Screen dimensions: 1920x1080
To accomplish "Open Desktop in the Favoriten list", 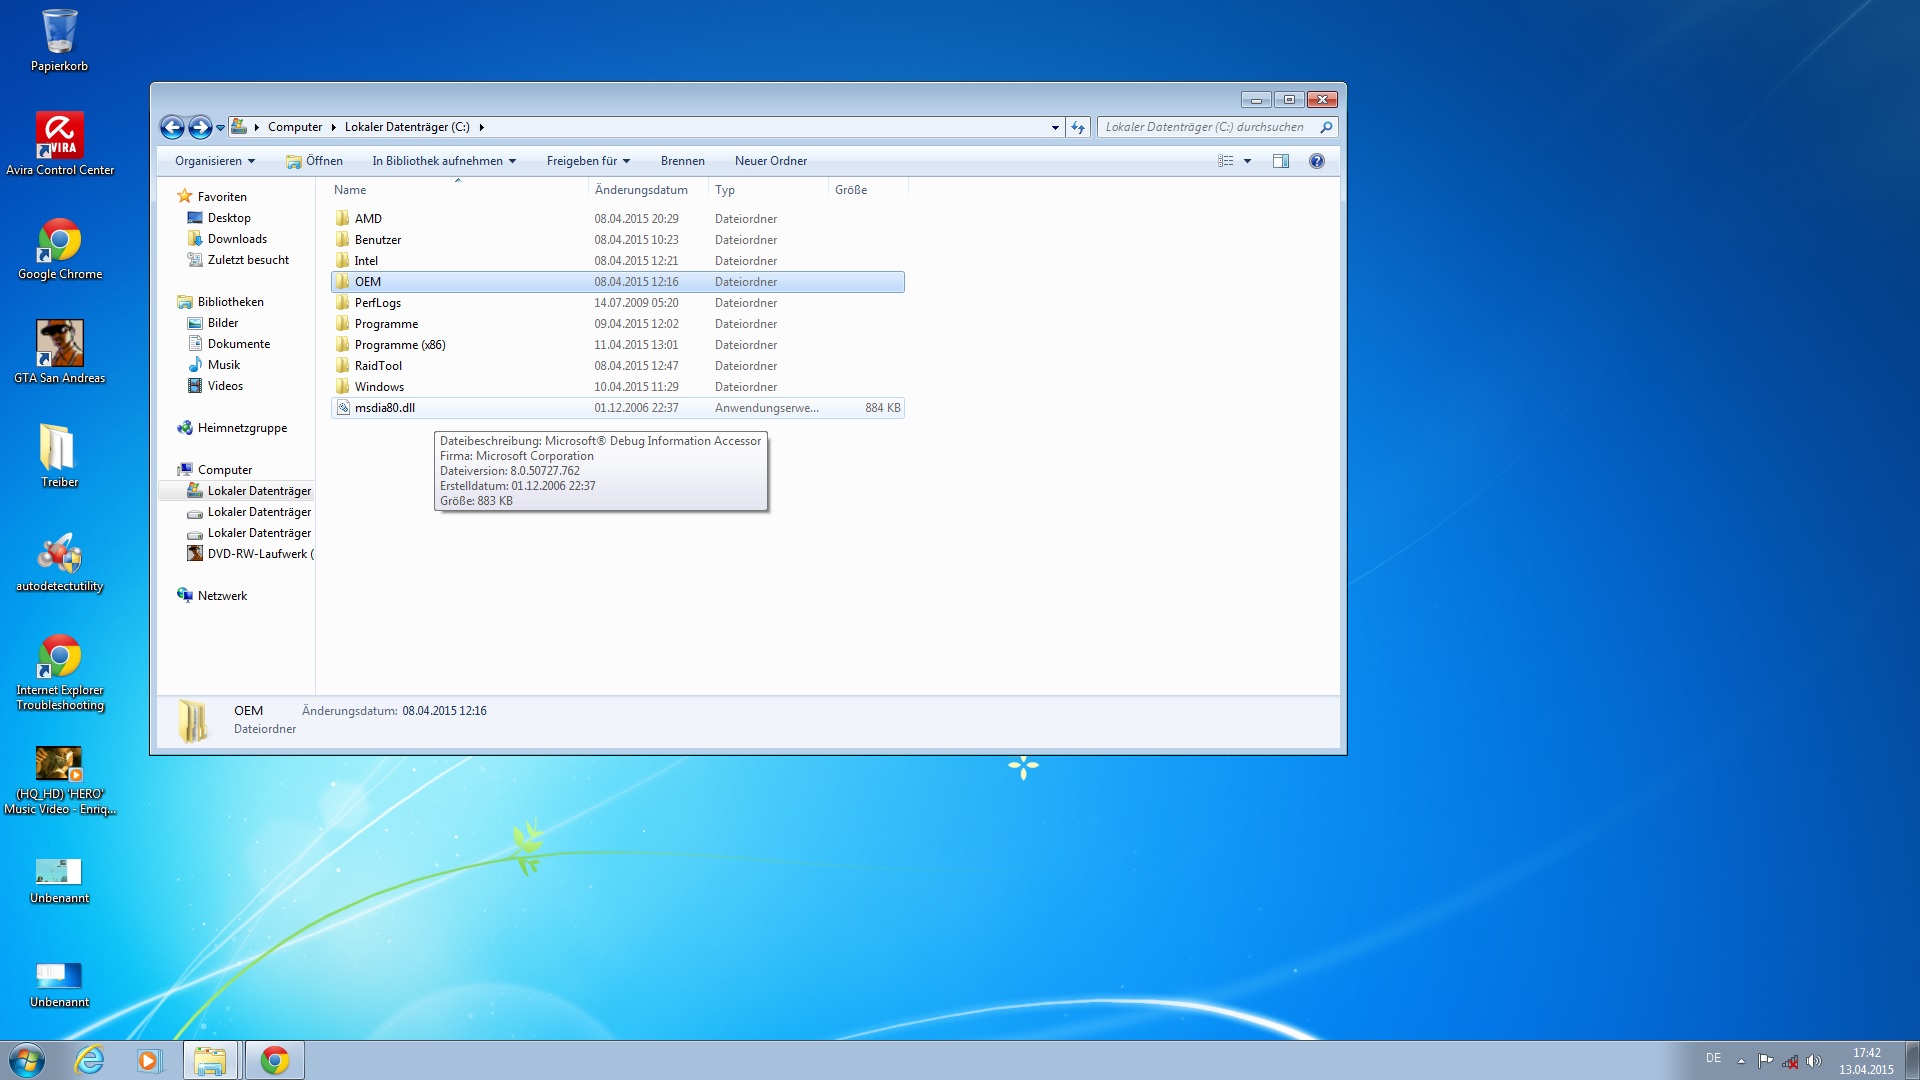I will pos(229,218).
